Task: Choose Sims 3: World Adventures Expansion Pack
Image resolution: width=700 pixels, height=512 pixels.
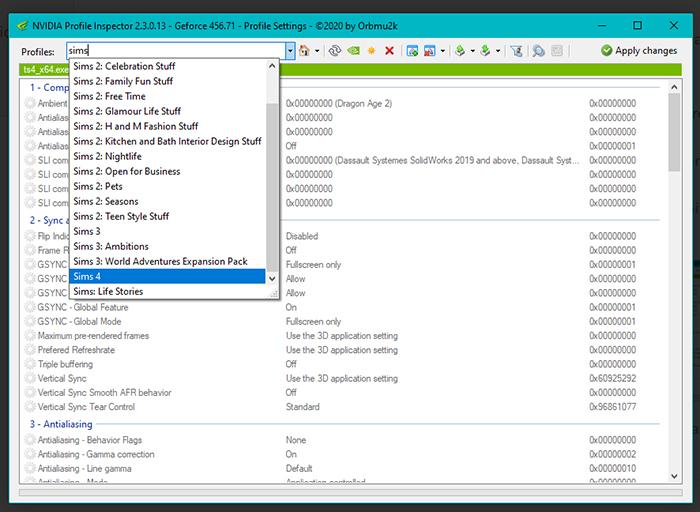Action: click(x=167, y=262)
